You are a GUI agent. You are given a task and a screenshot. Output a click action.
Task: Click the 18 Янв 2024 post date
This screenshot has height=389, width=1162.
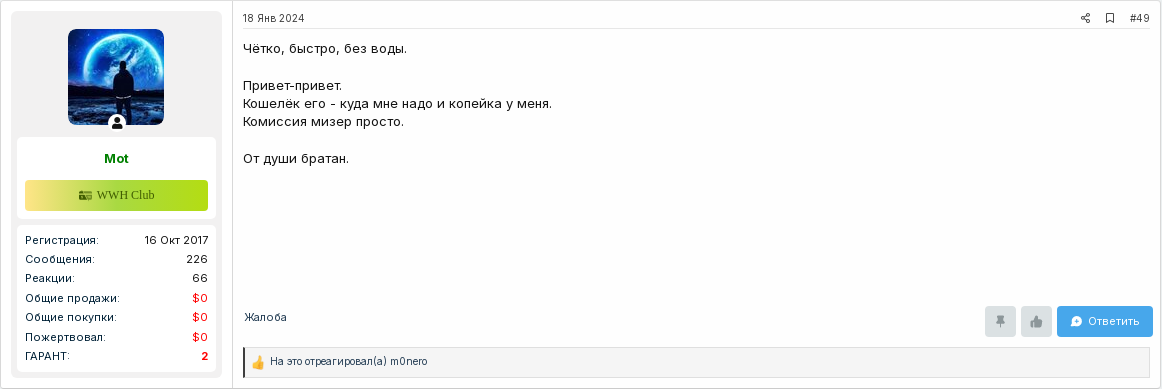point(273,18)
